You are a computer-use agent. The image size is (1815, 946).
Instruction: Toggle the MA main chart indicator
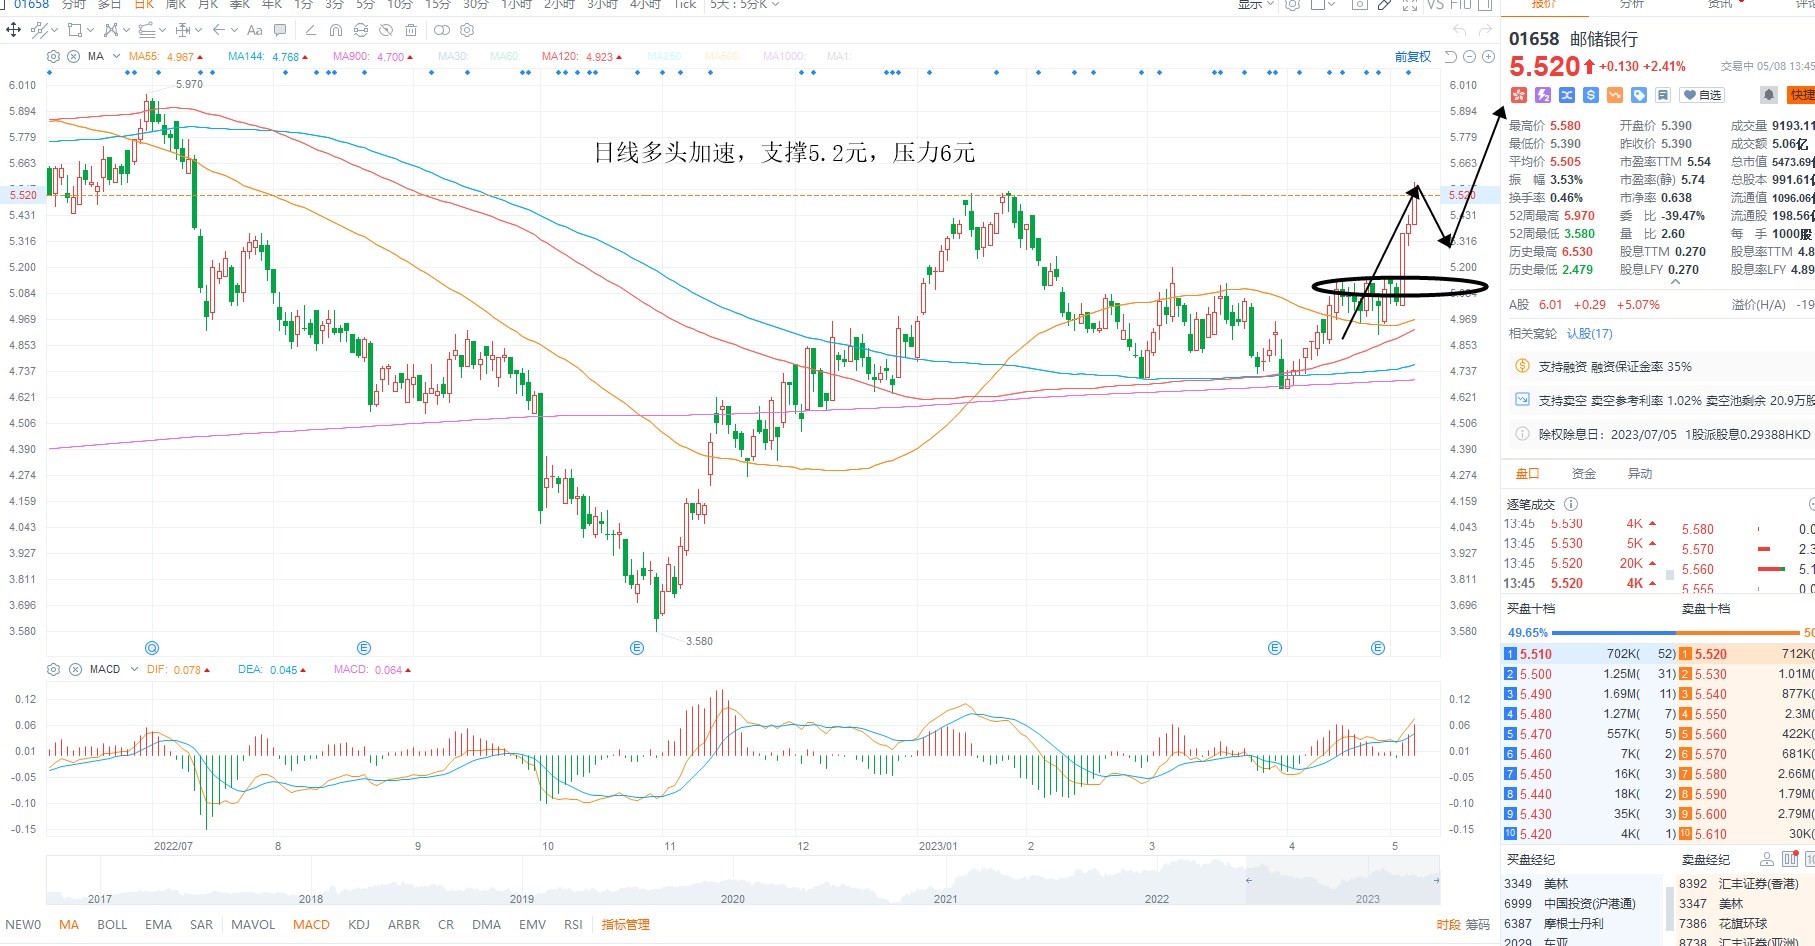click(x=69, y=924)
